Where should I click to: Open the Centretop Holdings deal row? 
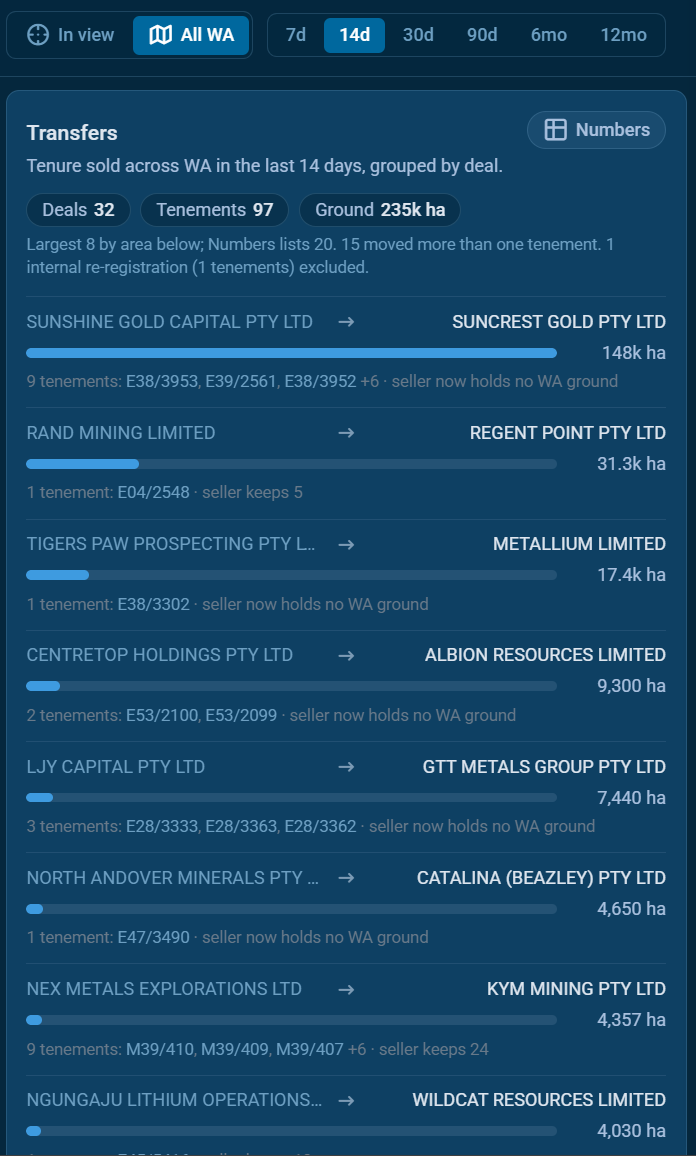pyautogui.click(x=346, y=686)
